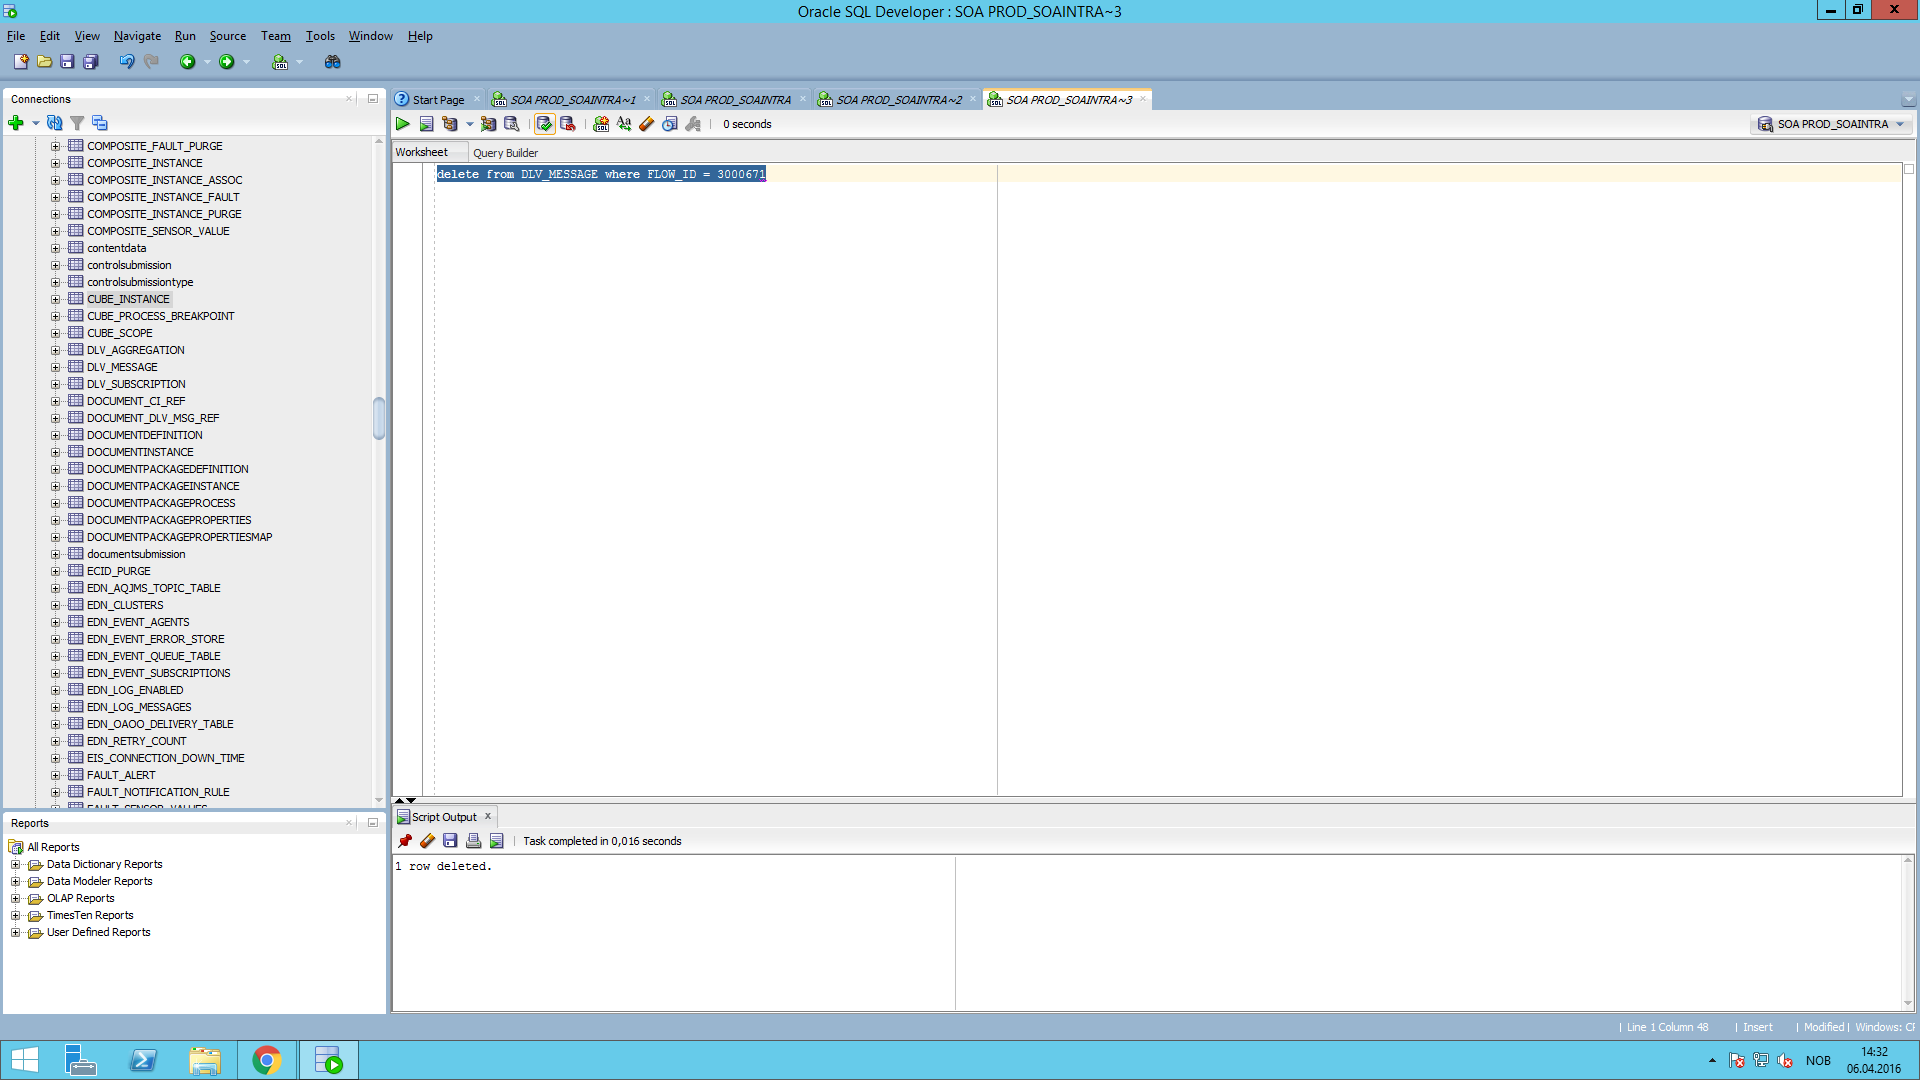Viewport: 1920px width, 1080px height.
Task: Open the Tools menu
Action: click(x=320, y=36)
